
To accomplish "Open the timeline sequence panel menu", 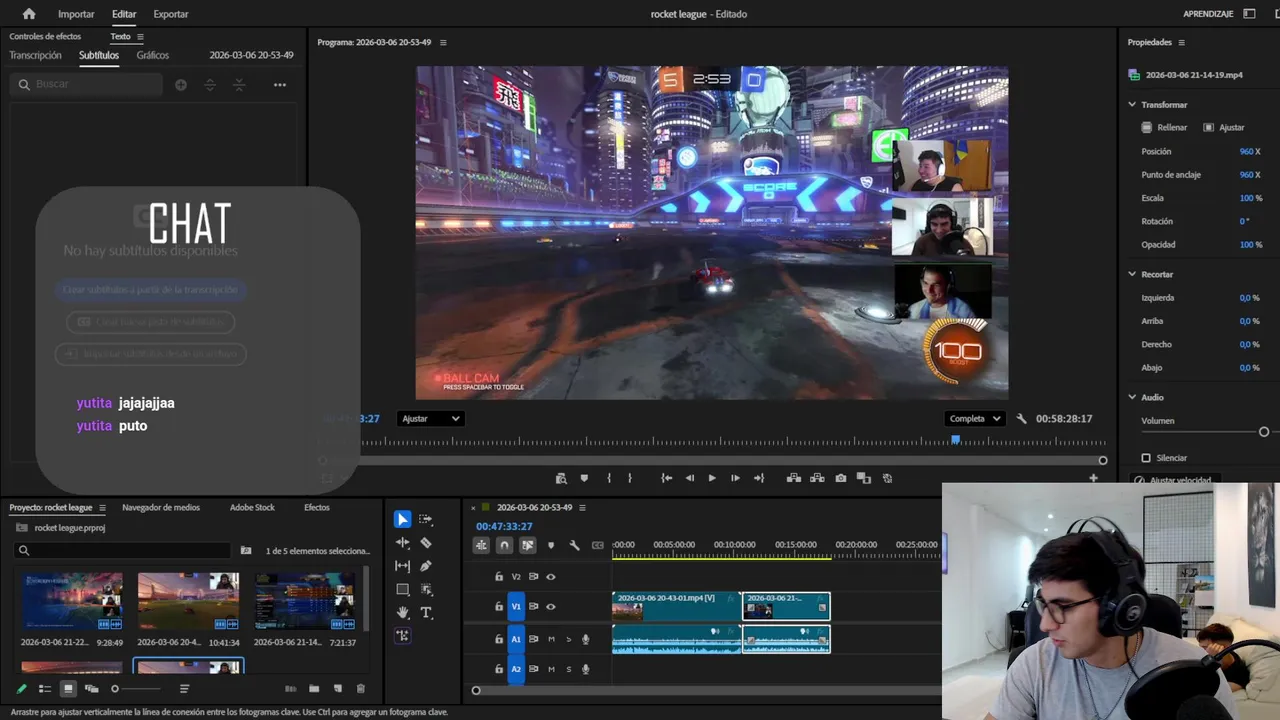I will coord(582,508).
